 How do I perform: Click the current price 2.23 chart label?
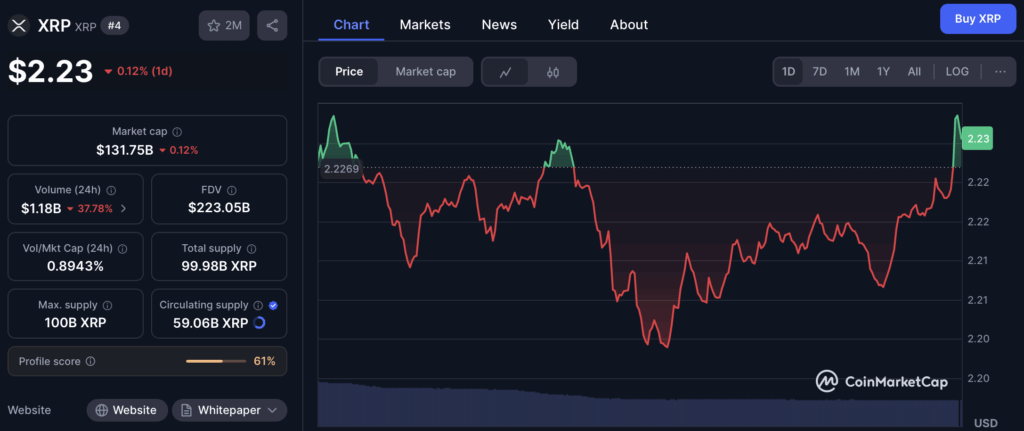(x=978, y=138)
